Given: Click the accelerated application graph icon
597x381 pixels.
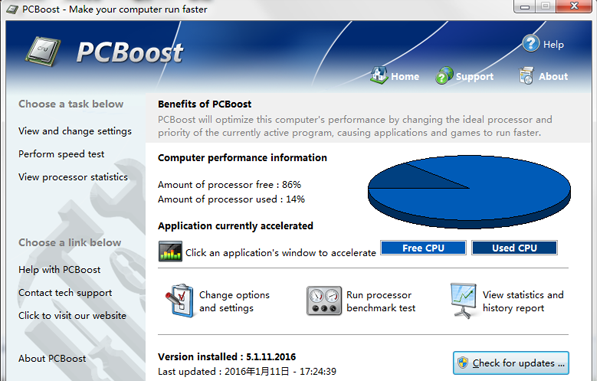Looking at the screenshot, I should coord(170,251).
